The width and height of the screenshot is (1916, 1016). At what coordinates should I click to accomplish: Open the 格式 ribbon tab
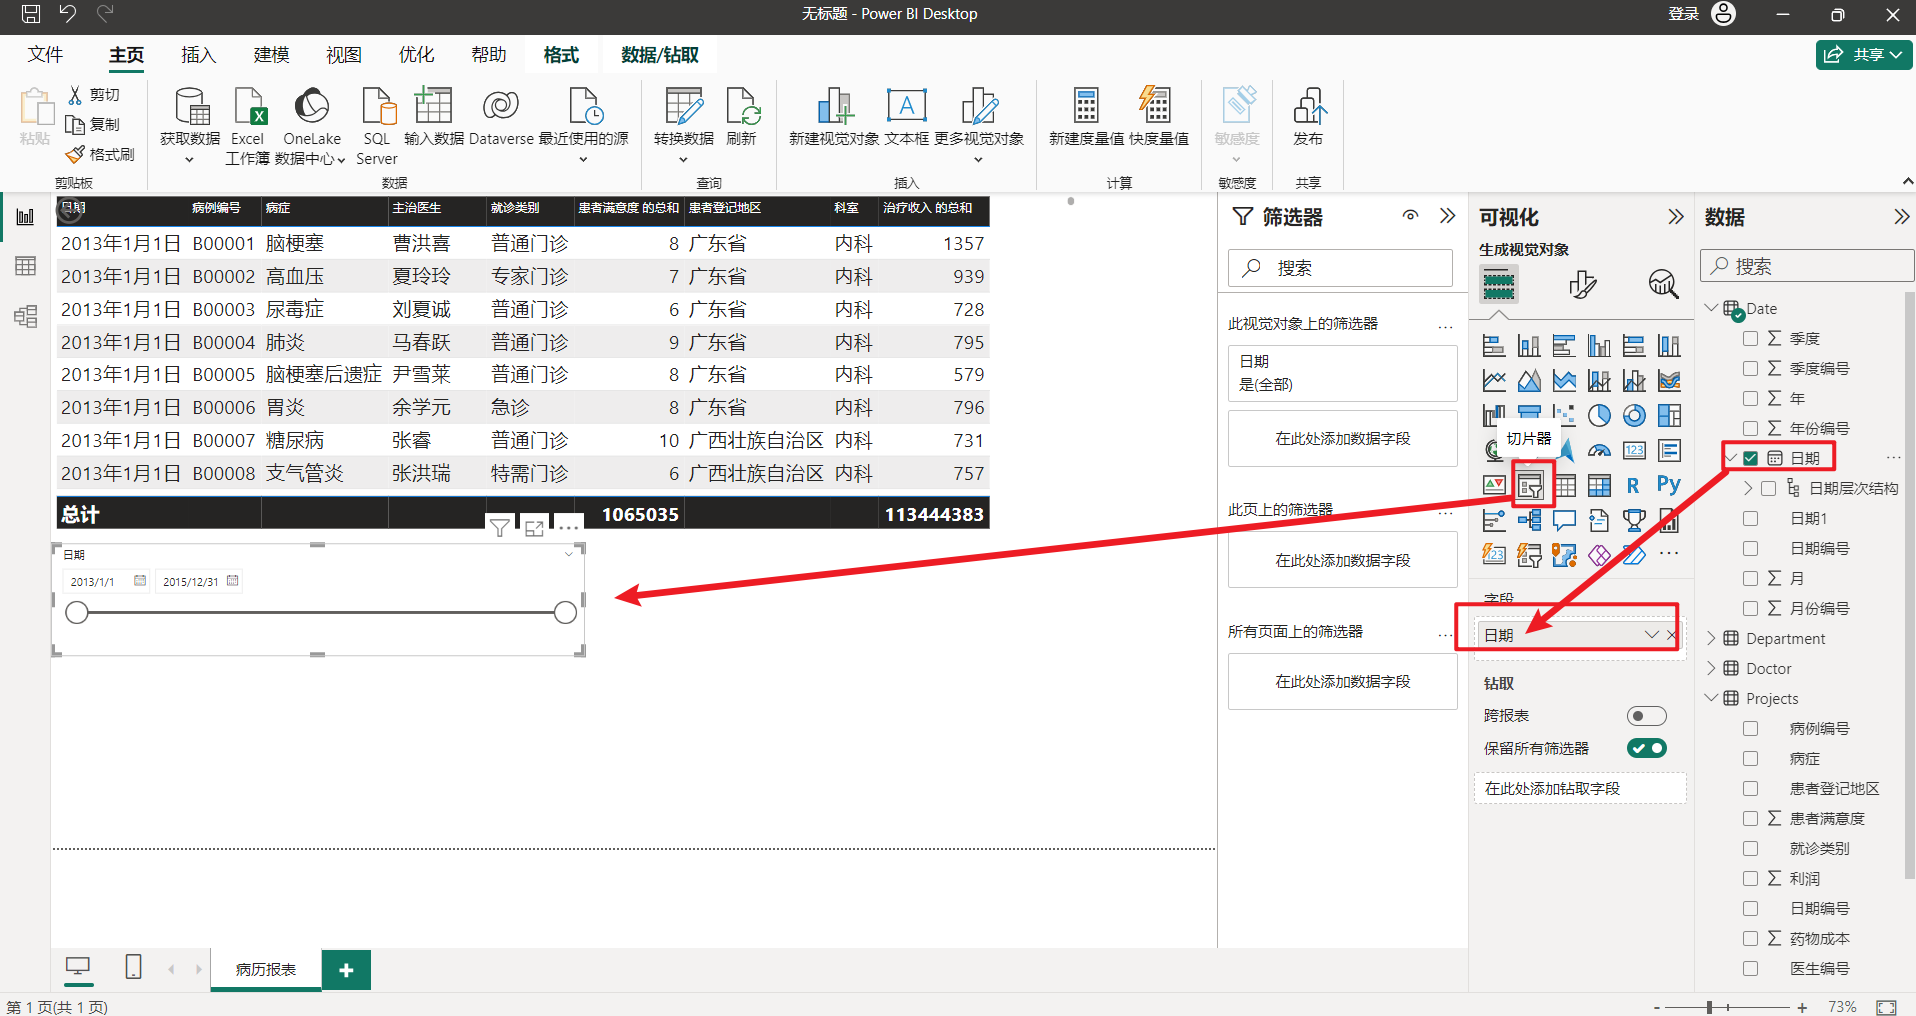tap(561, 55)
